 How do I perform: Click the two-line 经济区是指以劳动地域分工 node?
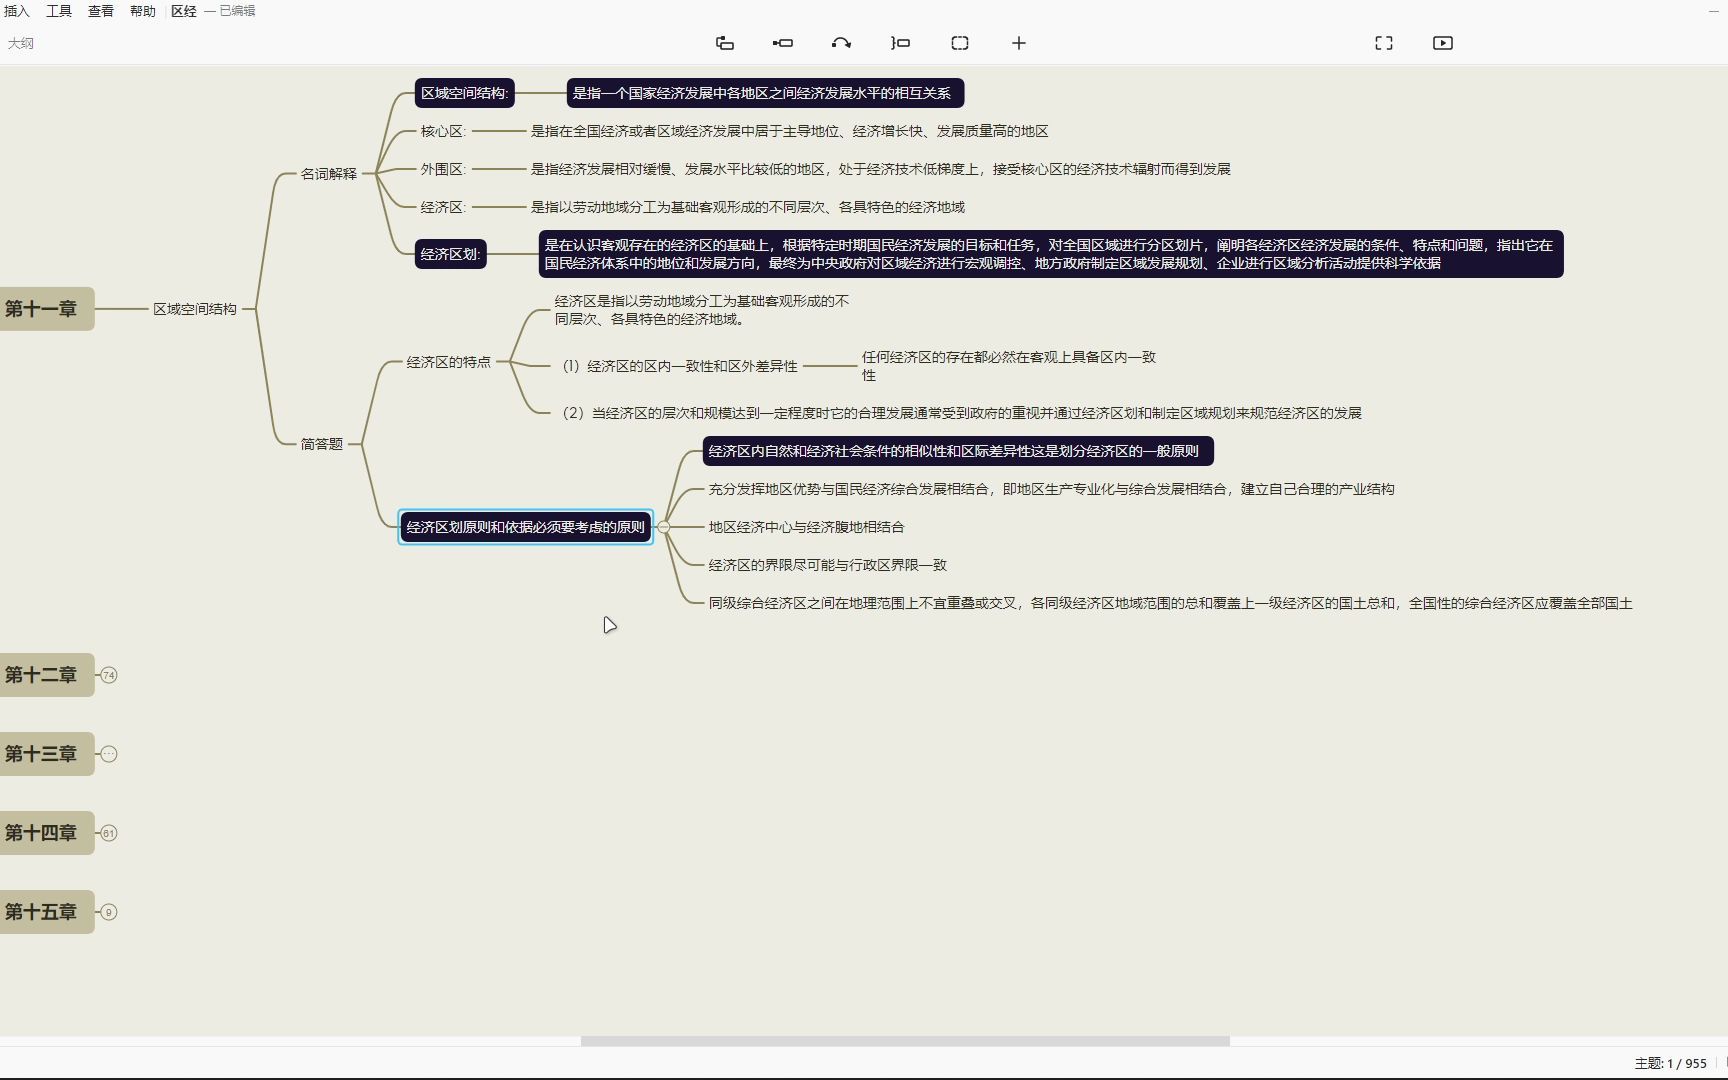(702, 310)
